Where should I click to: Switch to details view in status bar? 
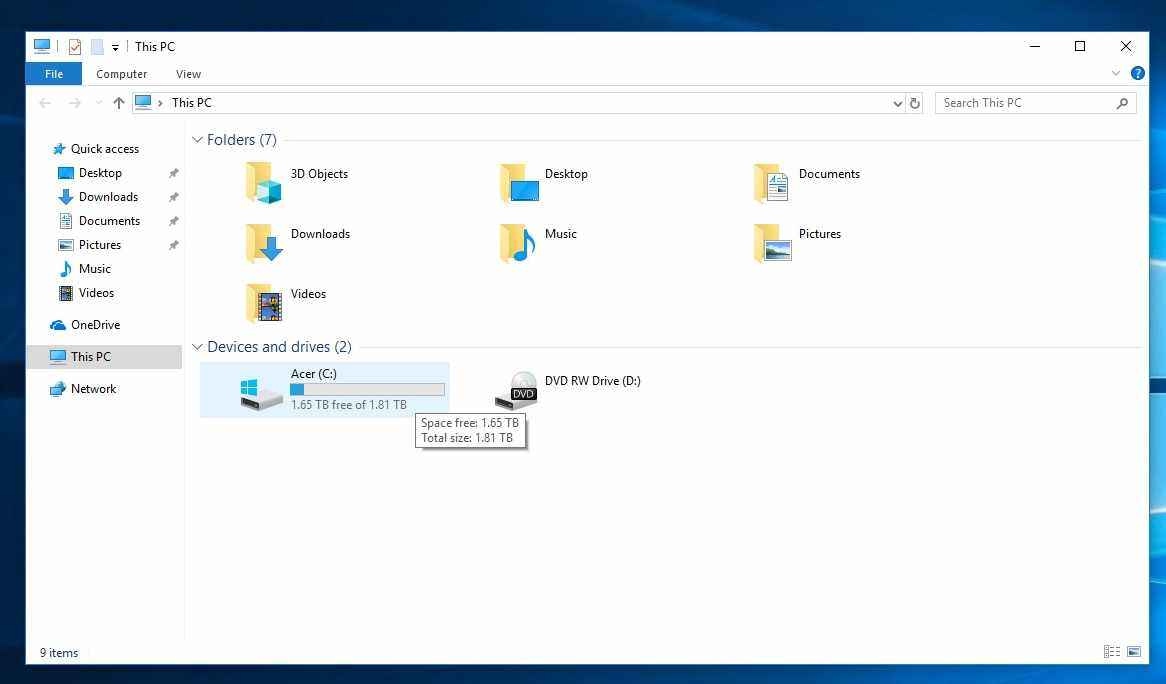point(1111,652)
